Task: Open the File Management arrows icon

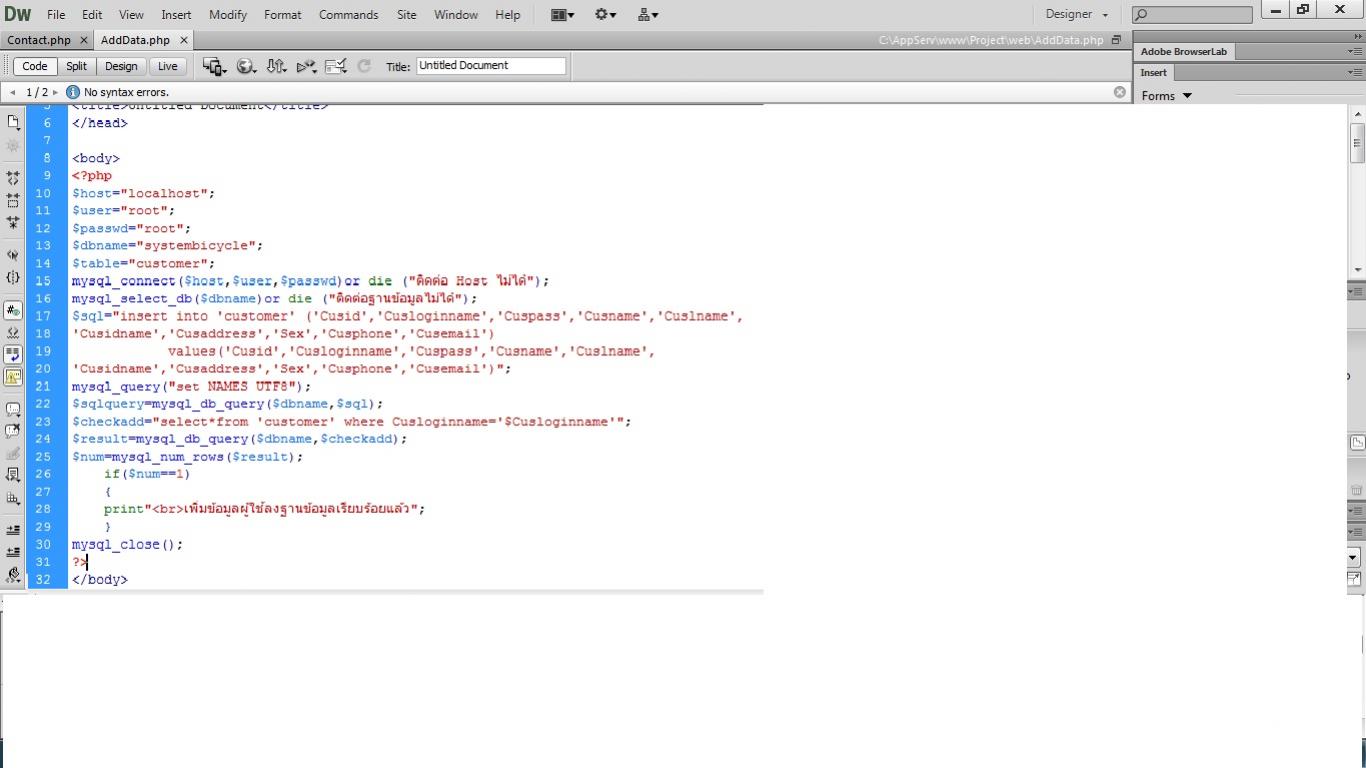Action: click(277, 66)
